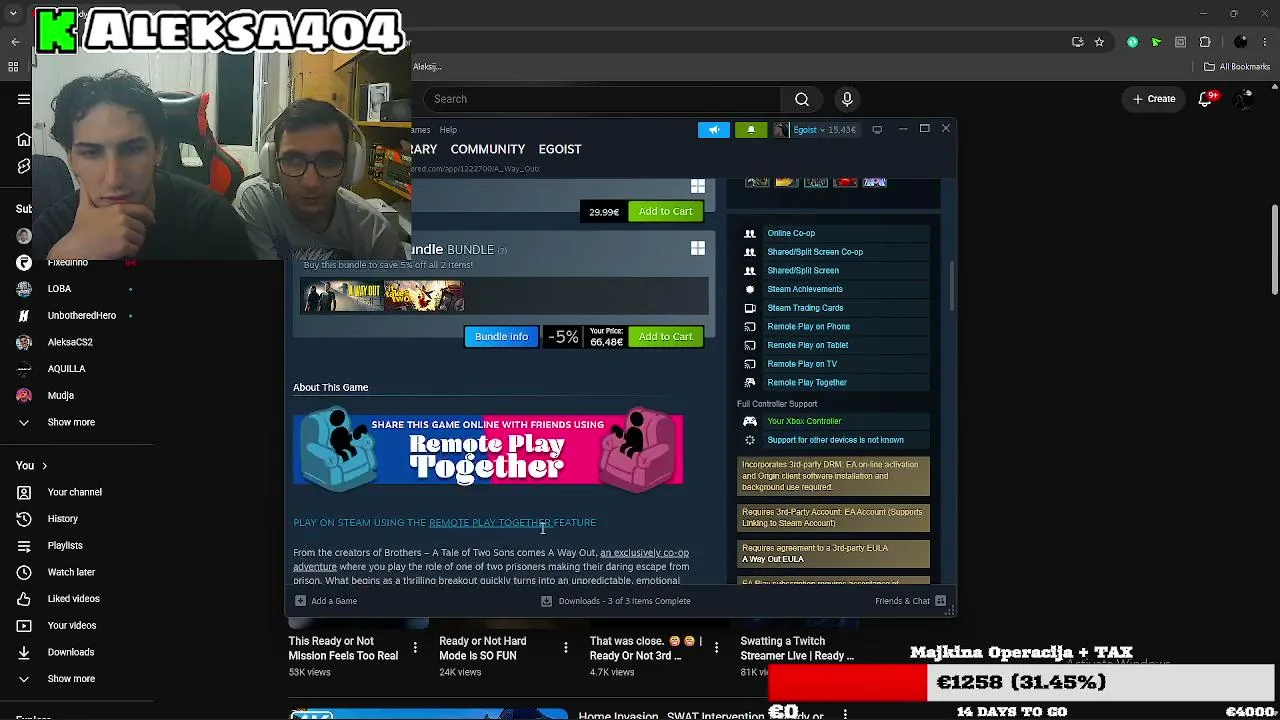This screenshot has width=1280, height=720.
Task: Open the Help menu in Steam
Action: tap(448, 130)
